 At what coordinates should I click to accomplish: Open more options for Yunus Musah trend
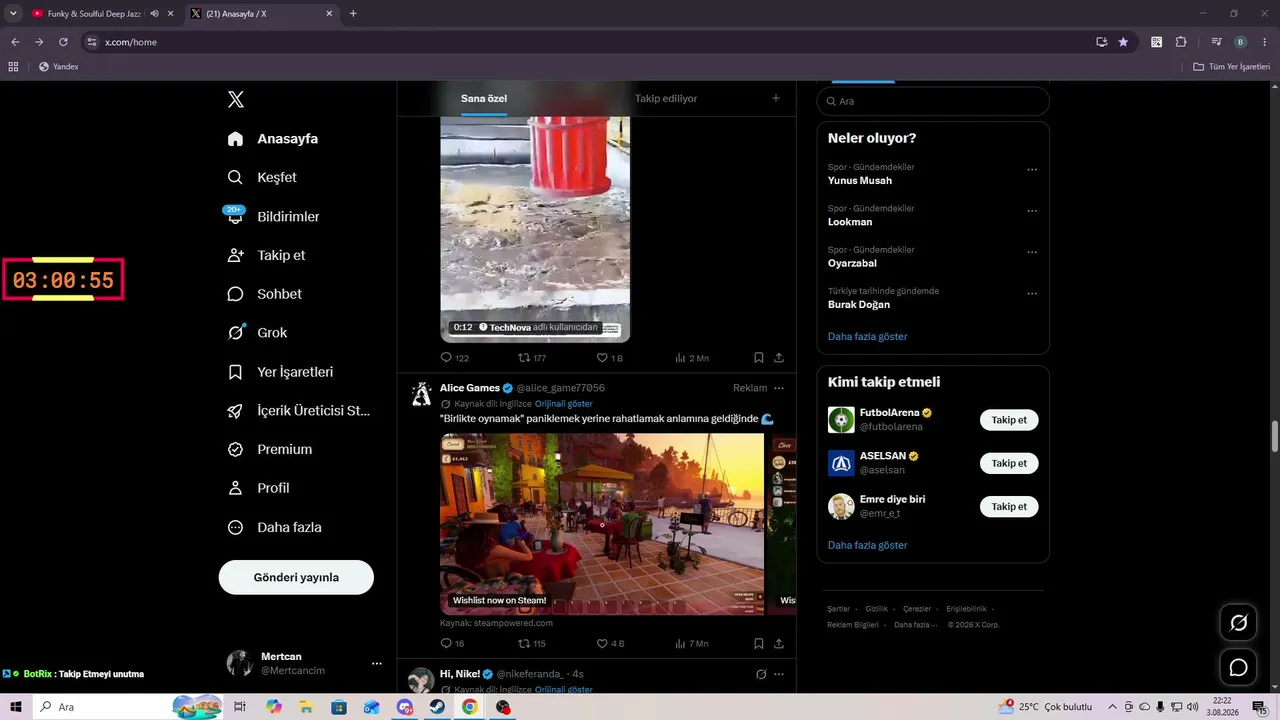pyautogui.click(x=1032, y=170)
